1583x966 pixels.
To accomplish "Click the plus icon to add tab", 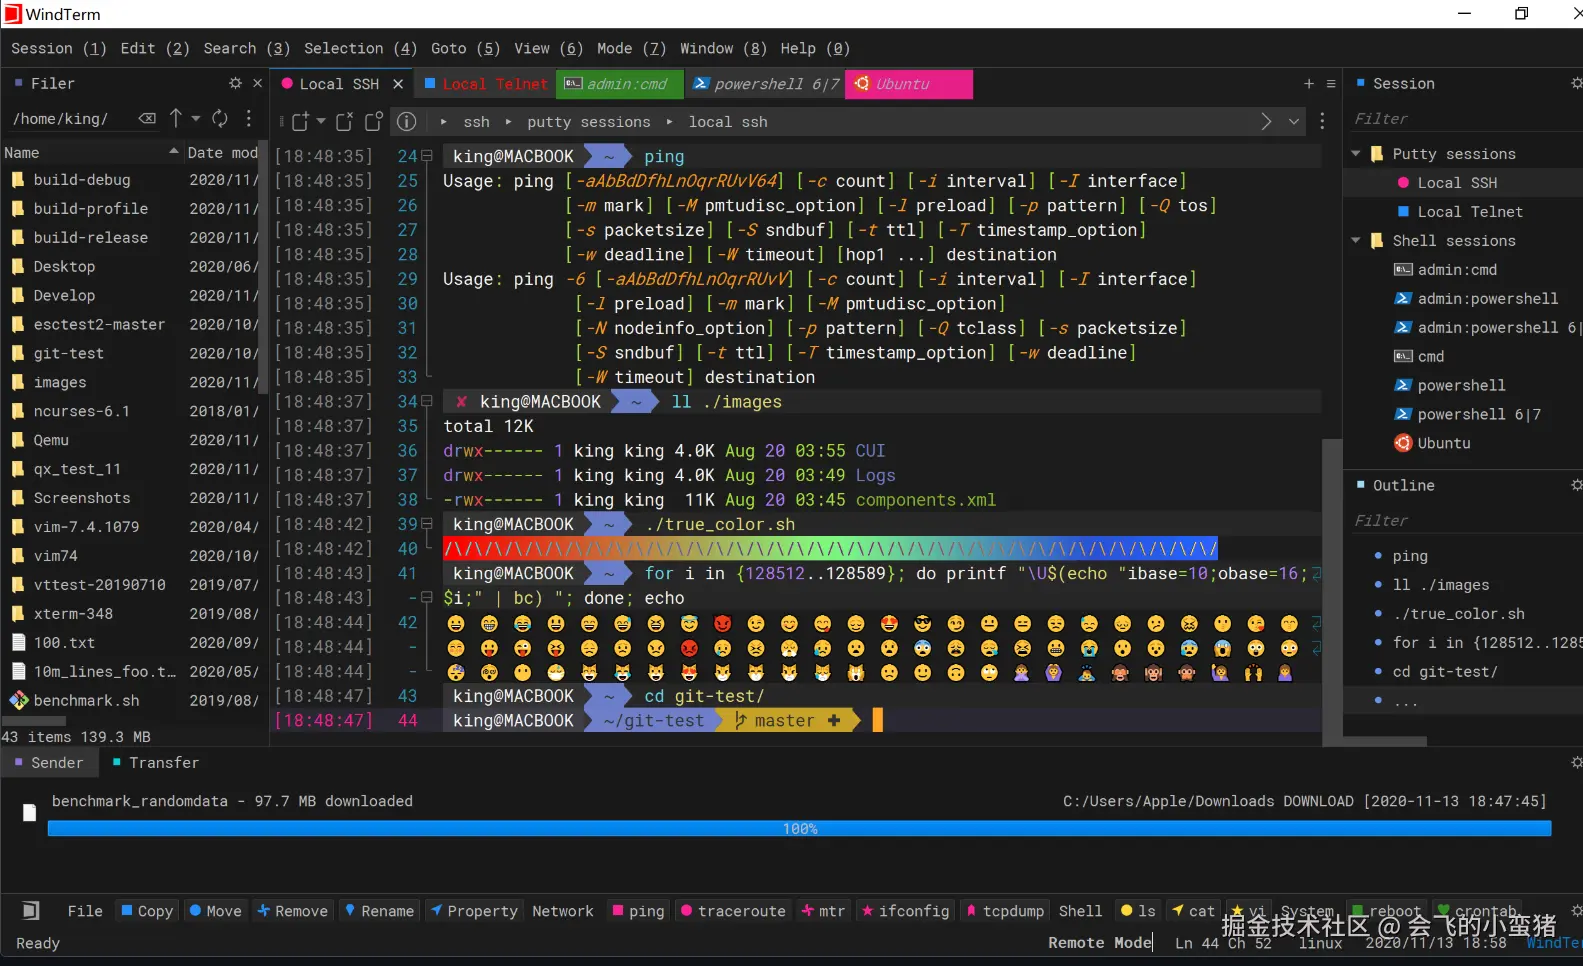I will click(x=1308, y=84).
